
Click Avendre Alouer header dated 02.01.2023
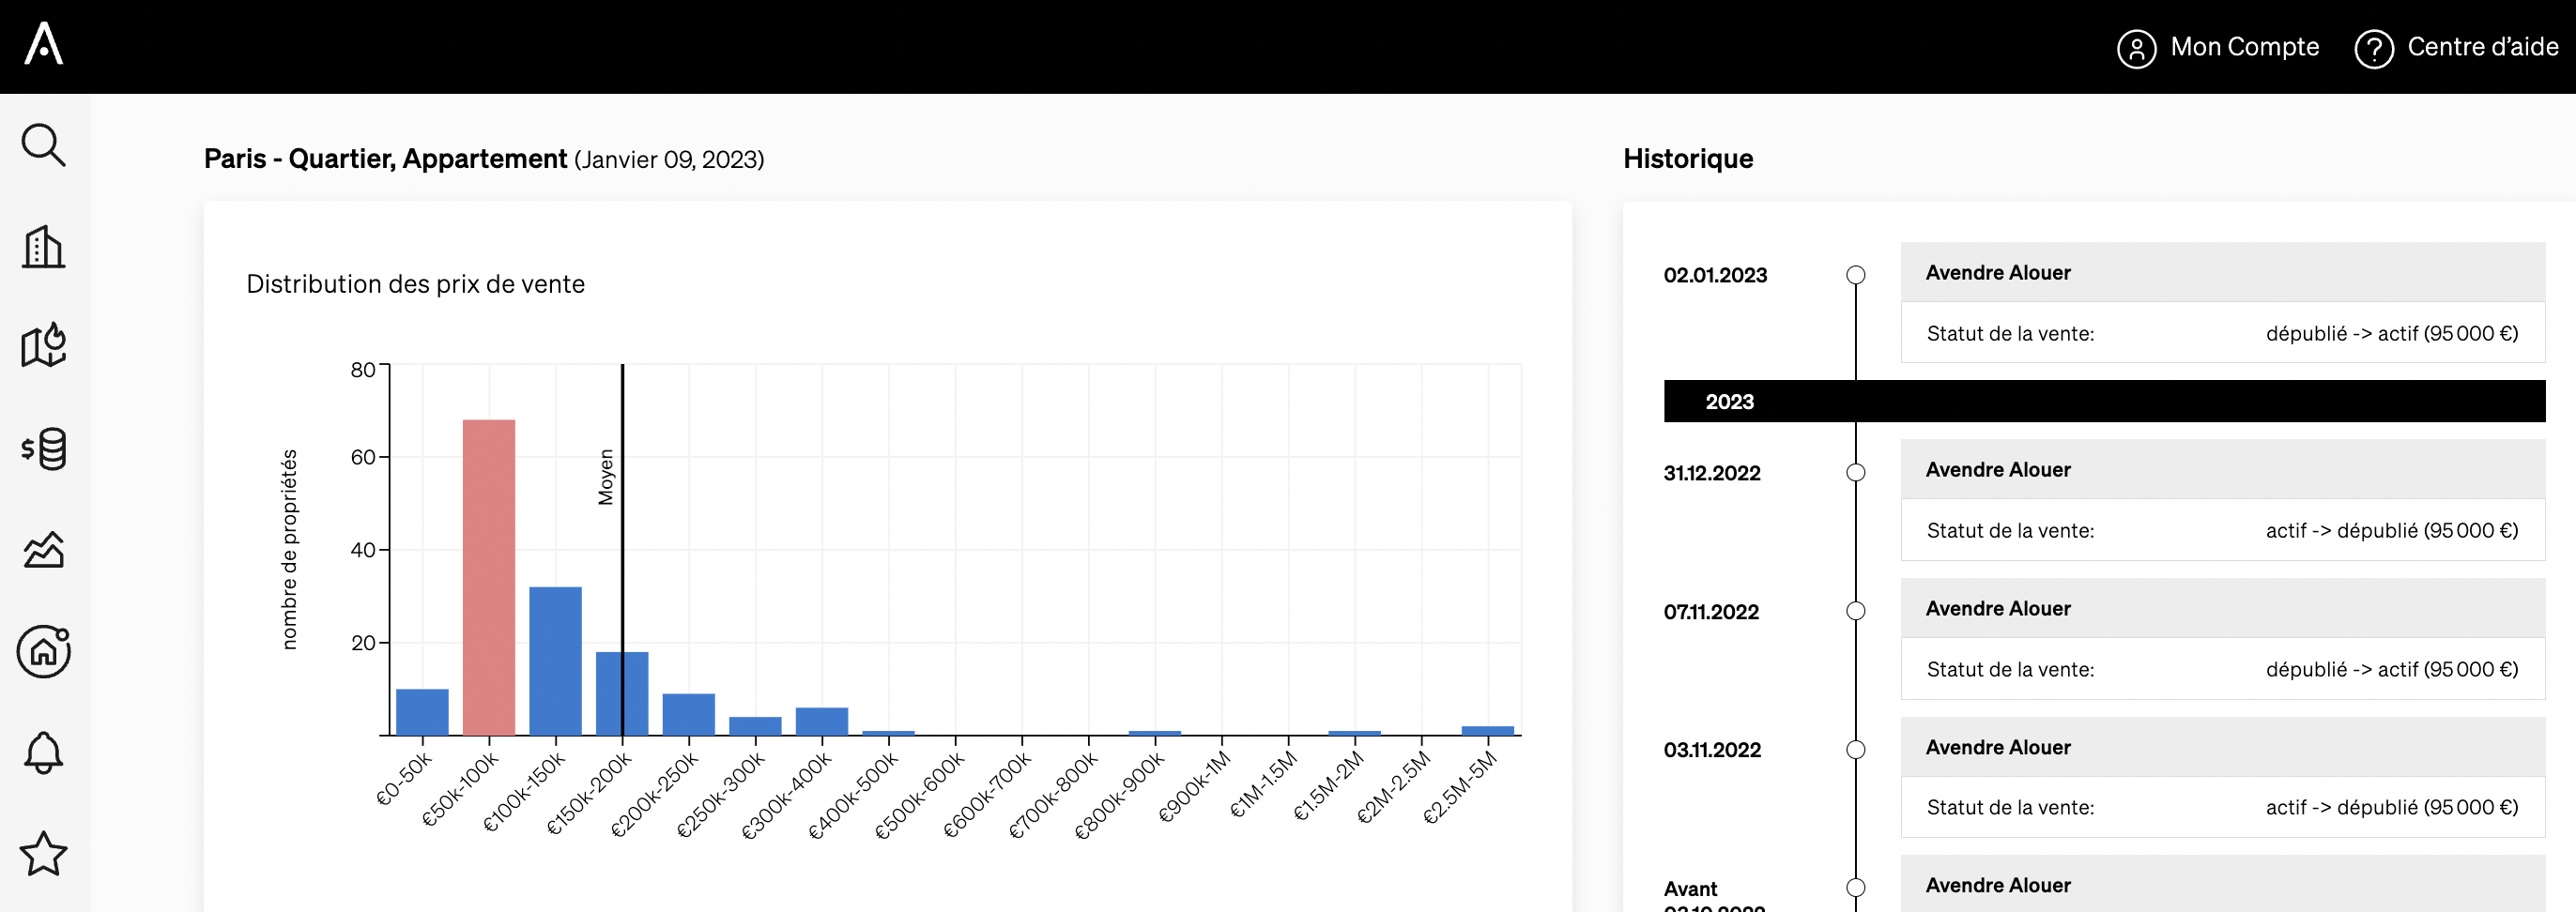tap(2223, 272)
